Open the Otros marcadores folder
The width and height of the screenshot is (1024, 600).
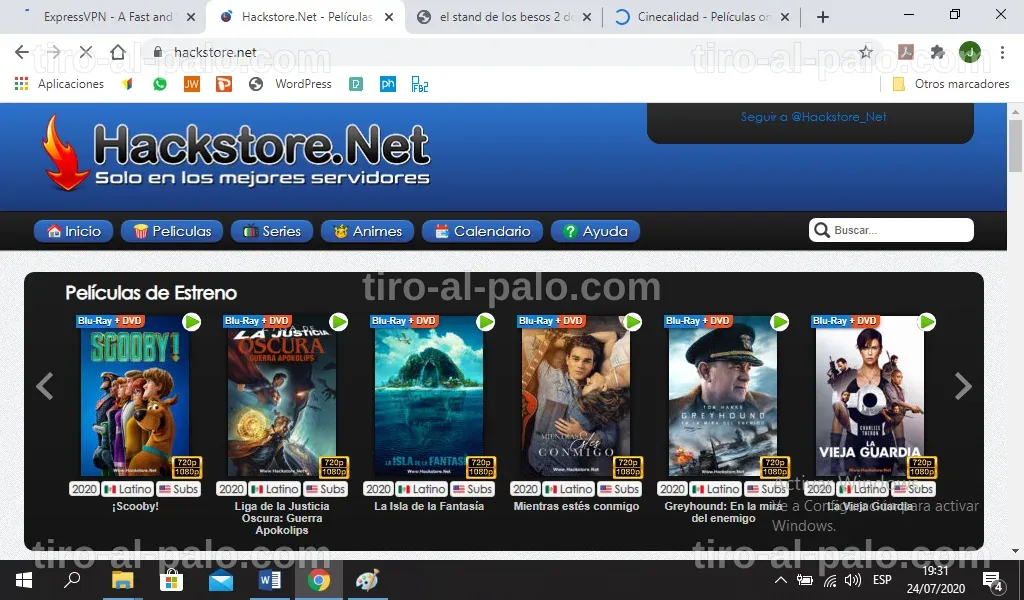pyautogui.click(x=951, y=84)
